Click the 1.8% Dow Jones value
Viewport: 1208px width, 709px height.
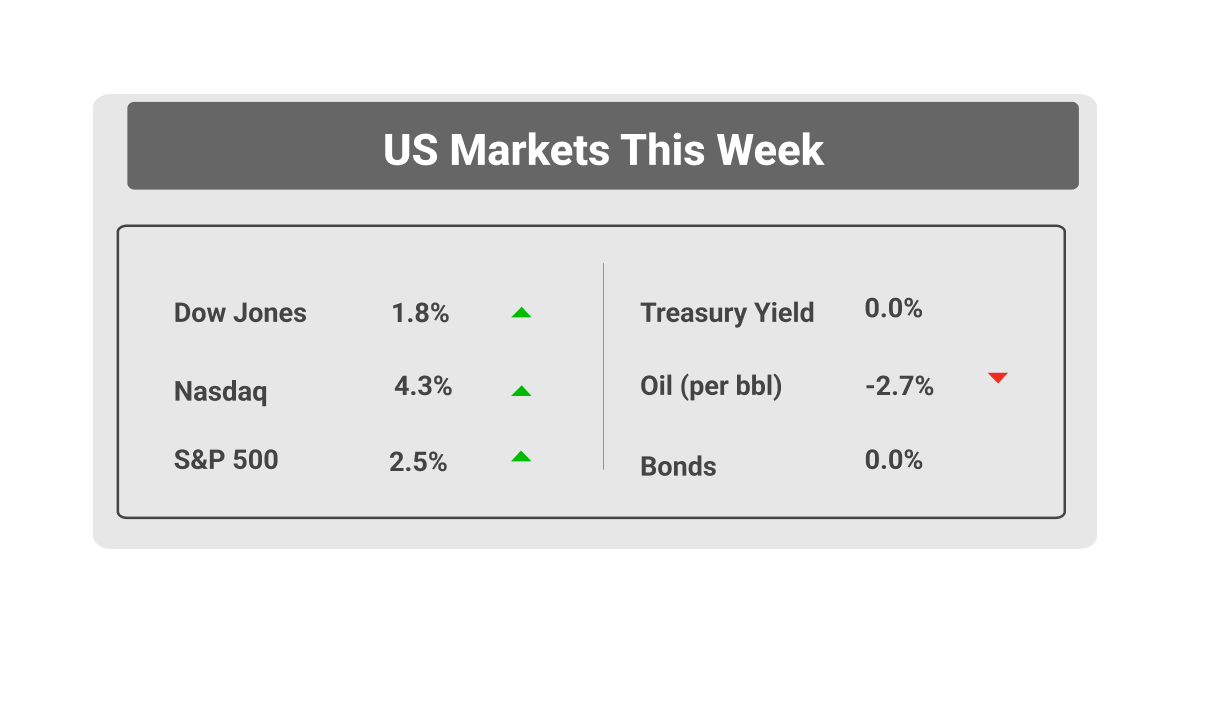(420, 313)
